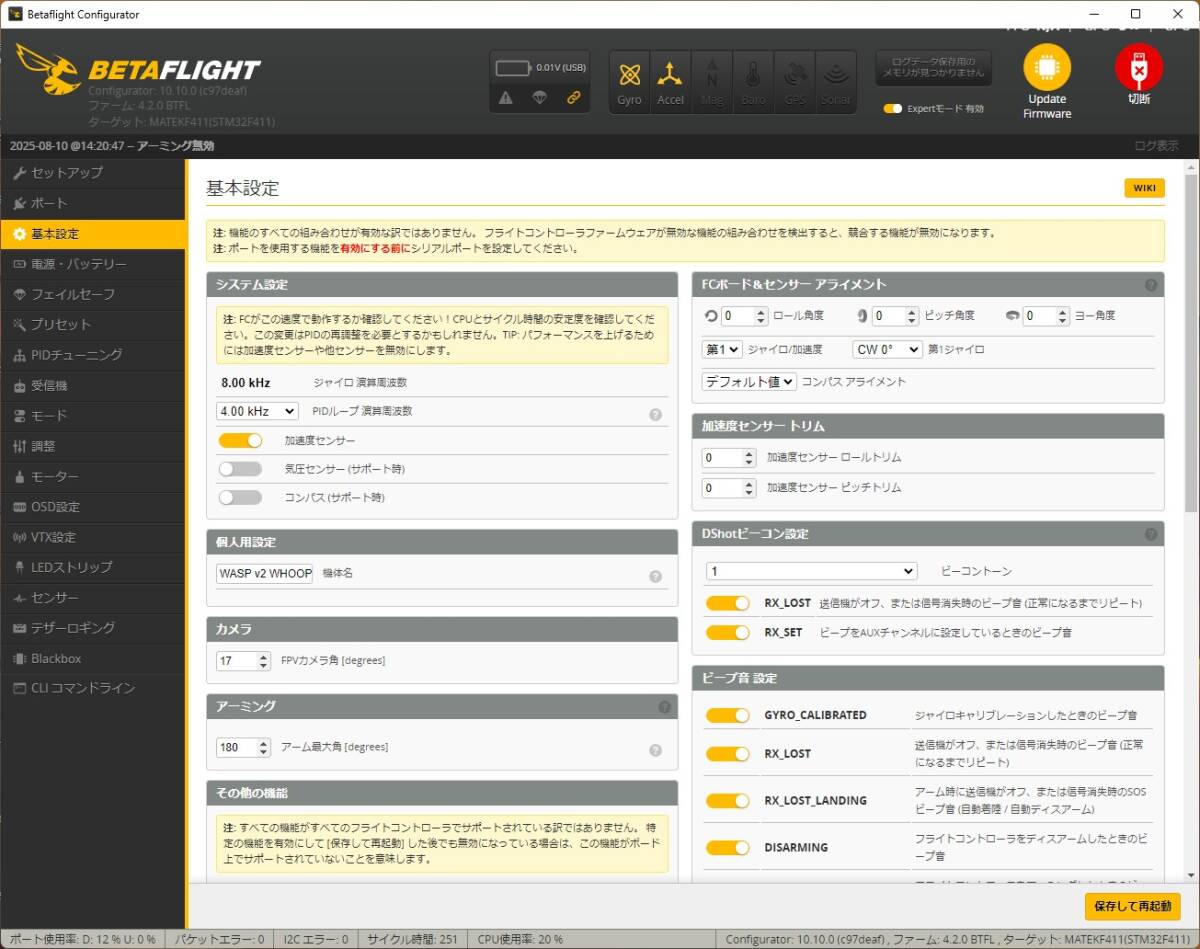Viewport: 1200px width, 949px height.
Task: Open OSD設定 tab
Action: 93,507
